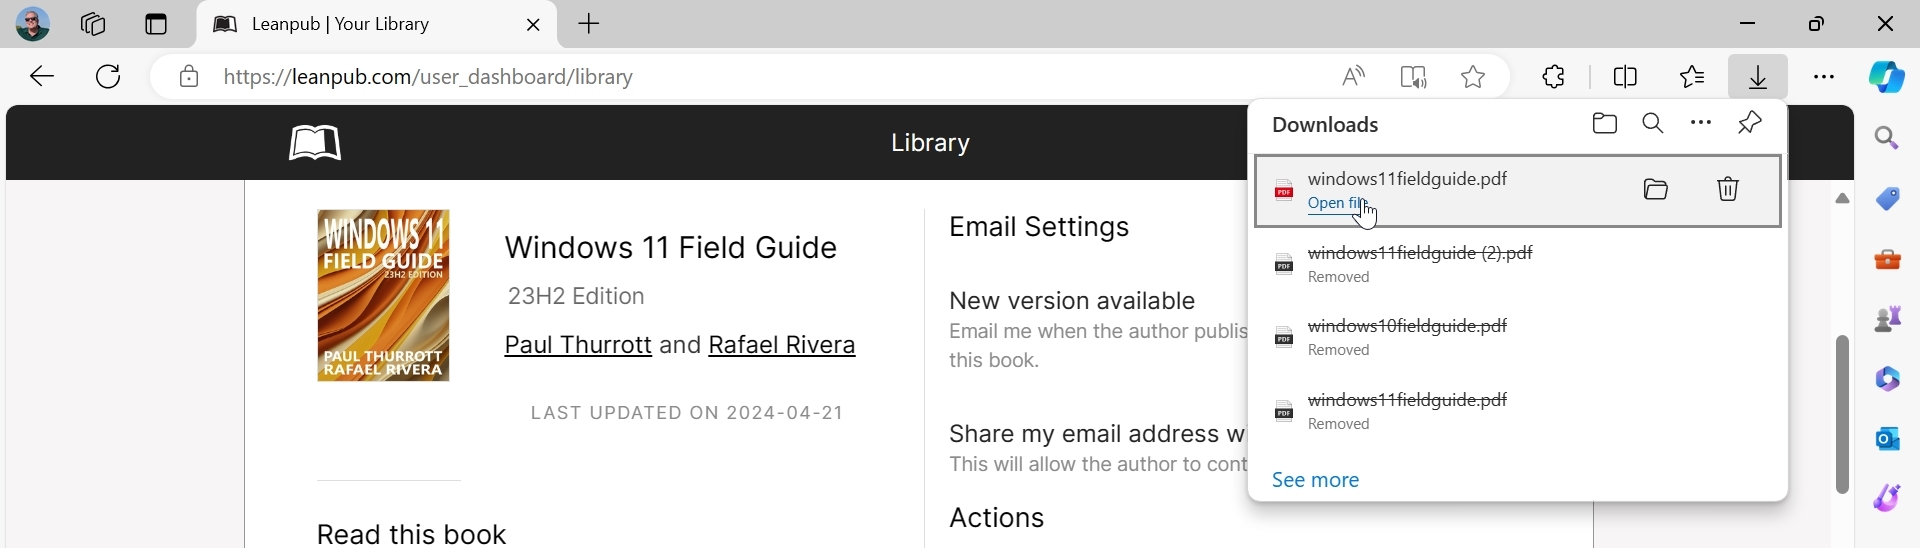Open a new browser tab
This screenshot has width=1920, height=548.
[x=590, y=24]
